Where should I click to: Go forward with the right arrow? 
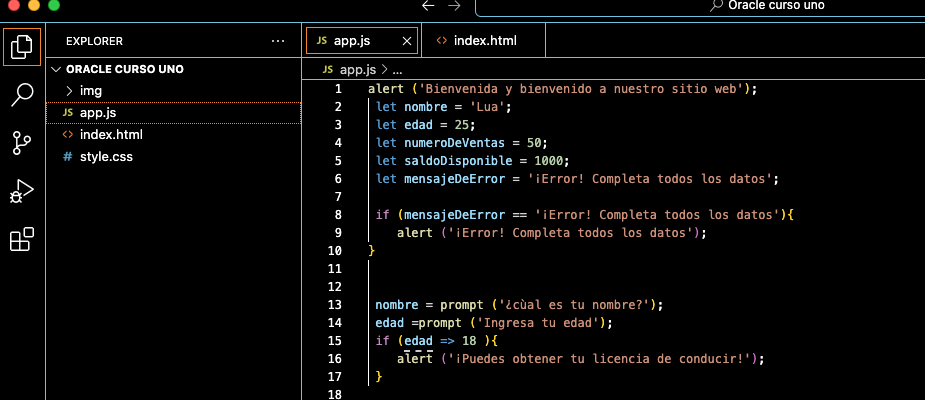pos(454,5)
